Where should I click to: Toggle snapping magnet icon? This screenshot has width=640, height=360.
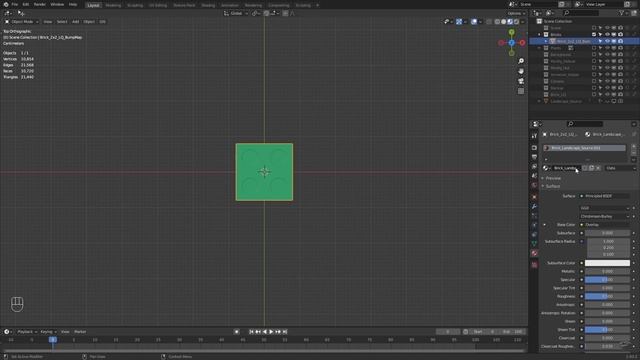[x=266, y=13]
